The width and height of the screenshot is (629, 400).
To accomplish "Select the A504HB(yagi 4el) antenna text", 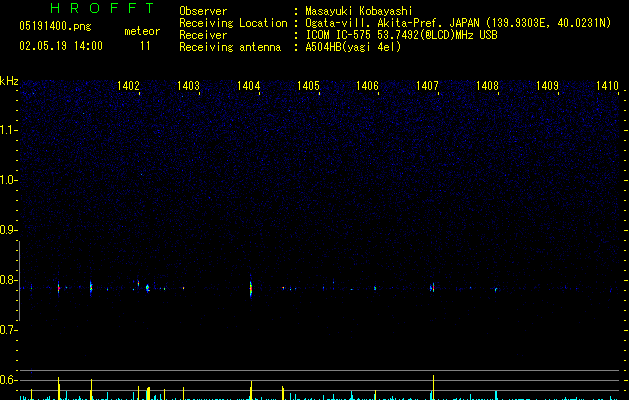I will pyautogui.click(x=353, y=47).
